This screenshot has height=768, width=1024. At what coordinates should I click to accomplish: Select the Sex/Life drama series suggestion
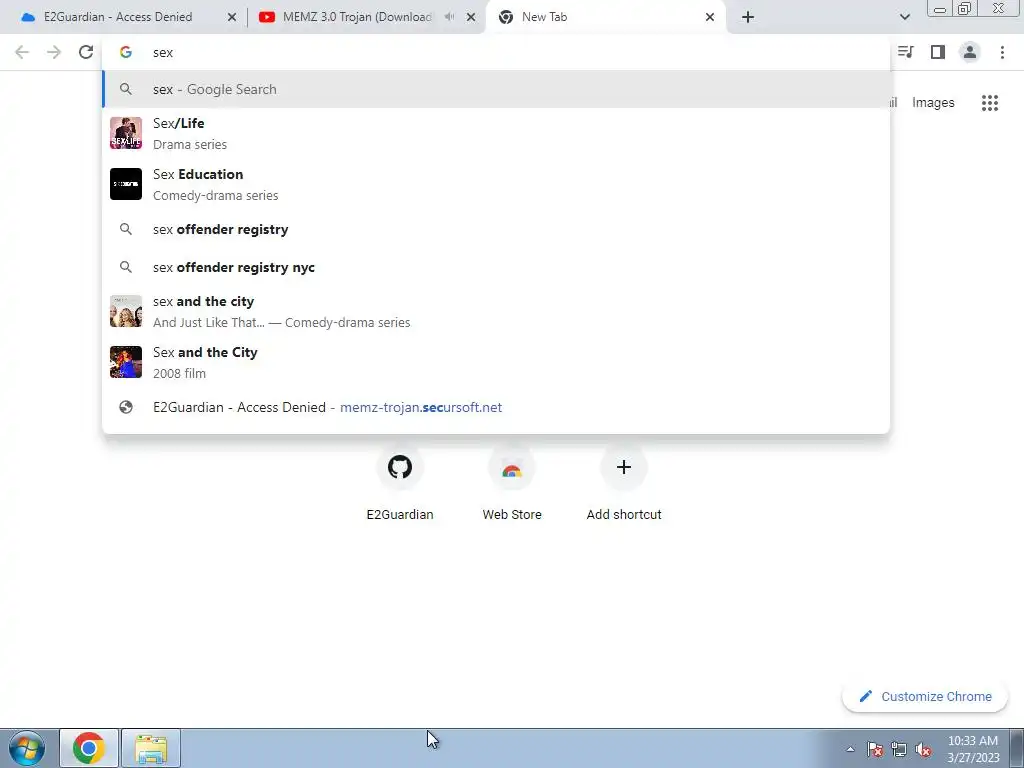coord(496,133)
